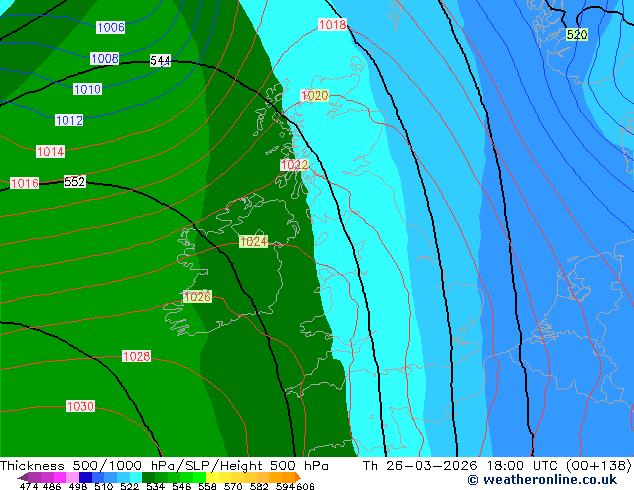This screenshot has height=490, width=634.
Task: Click the forecast date Th 26-03-2026 text
Action: coord(420,466)
